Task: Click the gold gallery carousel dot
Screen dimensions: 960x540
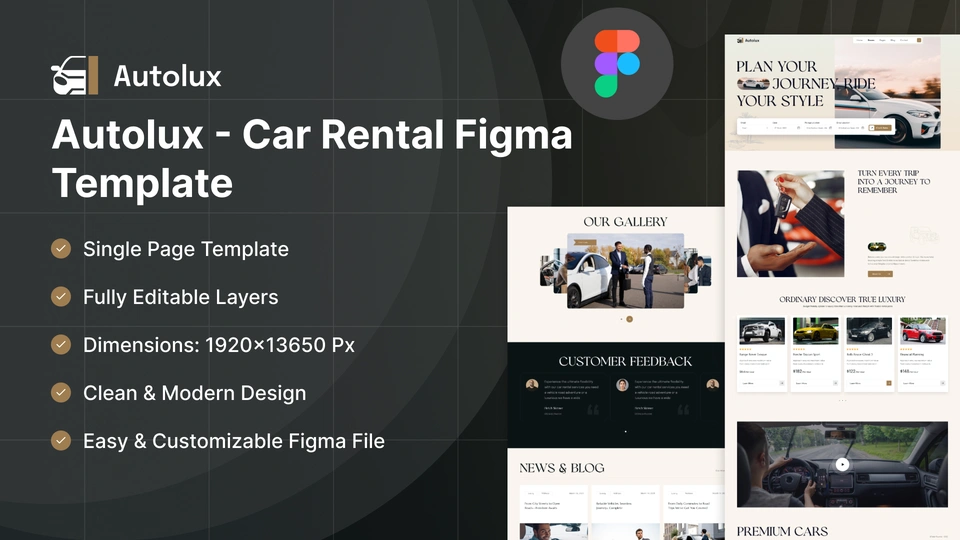Action: click(x=629, y=319)
